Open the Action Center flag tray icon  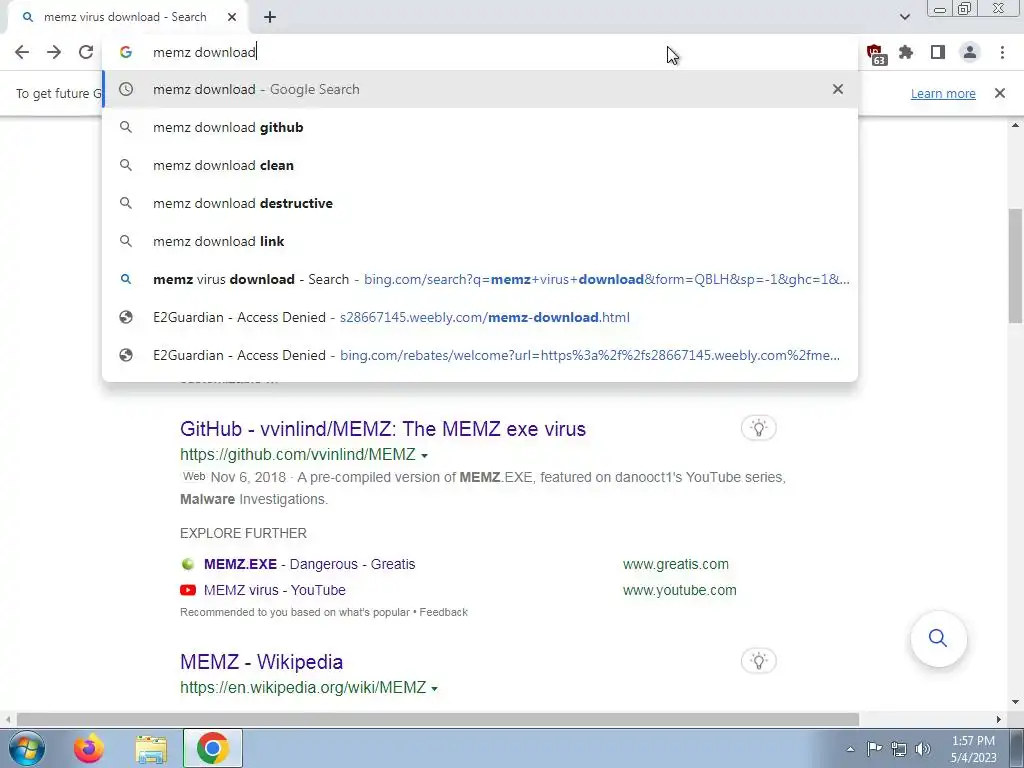(x=874, y=748)
